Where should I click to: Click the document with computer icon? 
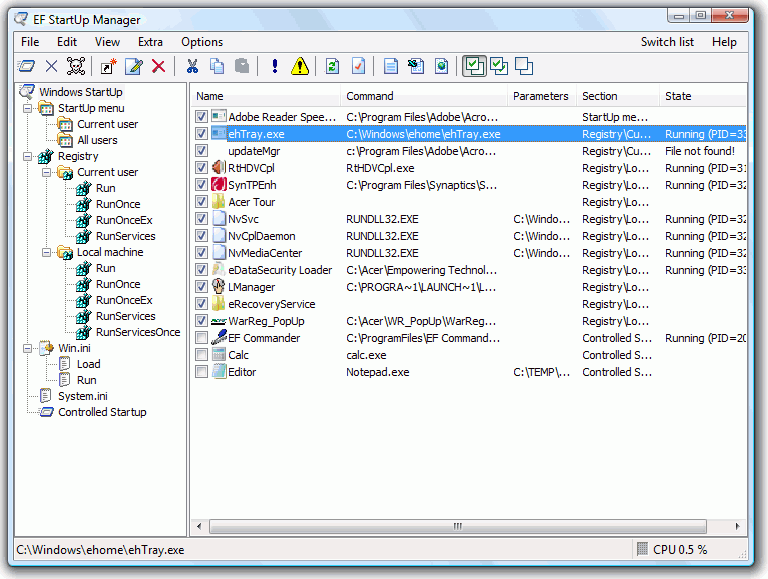pos(416,66)
